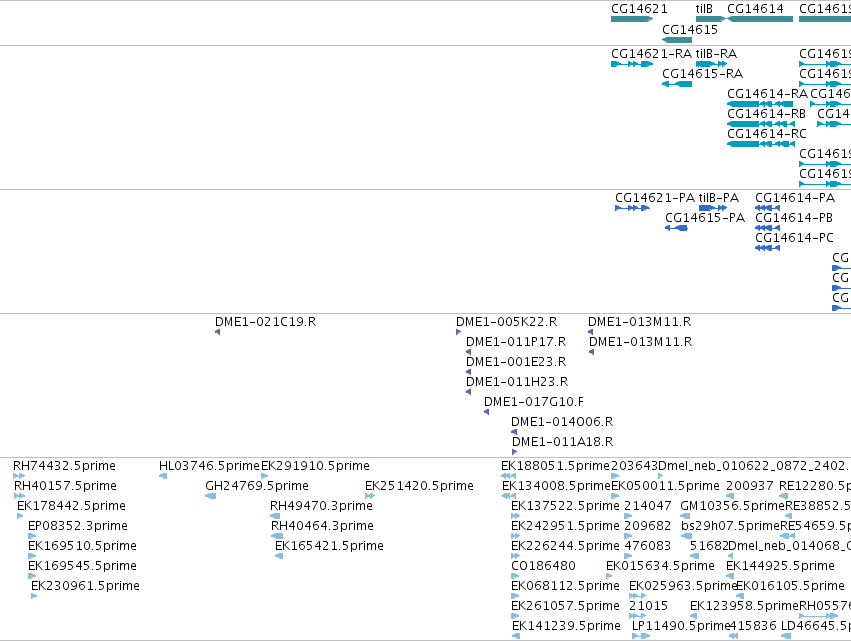
Task: Select EST HL03746.5prime
Action: coord(163,476)
